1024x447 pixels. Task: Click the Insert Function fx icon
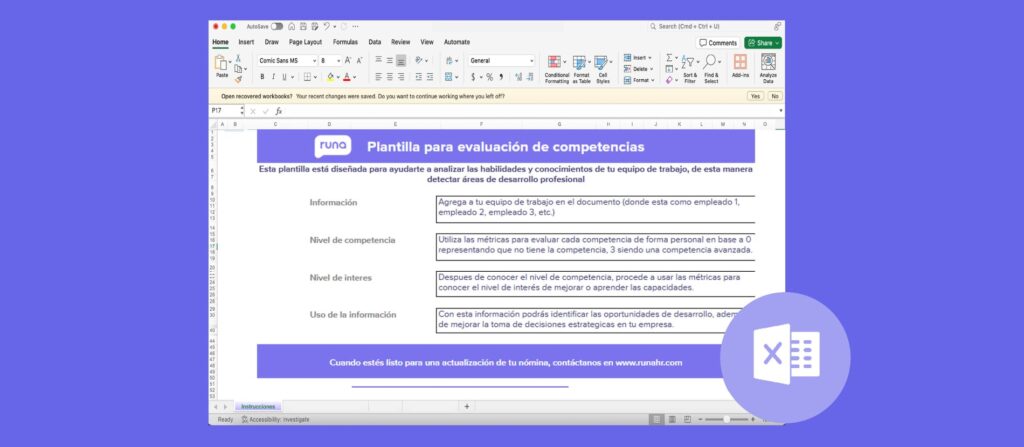point(279,111)
